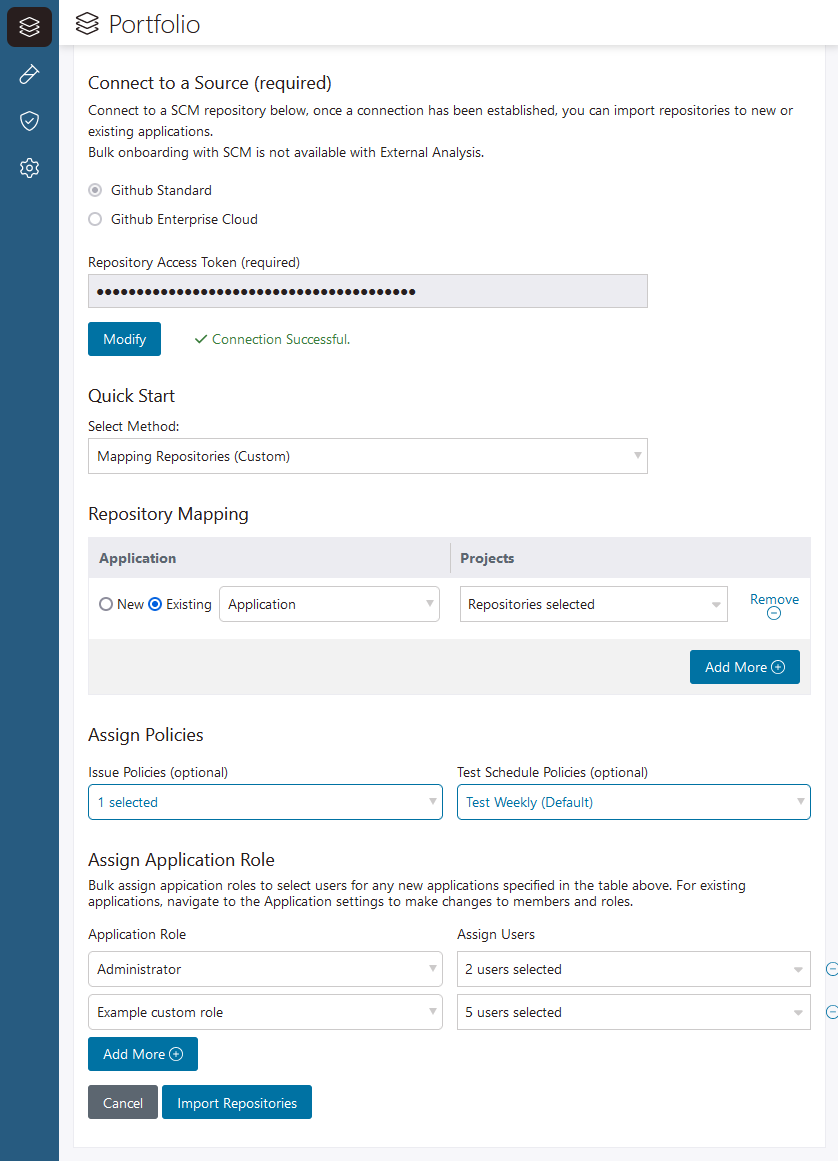Remove the Administrator role row with the minus icon

pyautogui.click(x=832, y=969)
